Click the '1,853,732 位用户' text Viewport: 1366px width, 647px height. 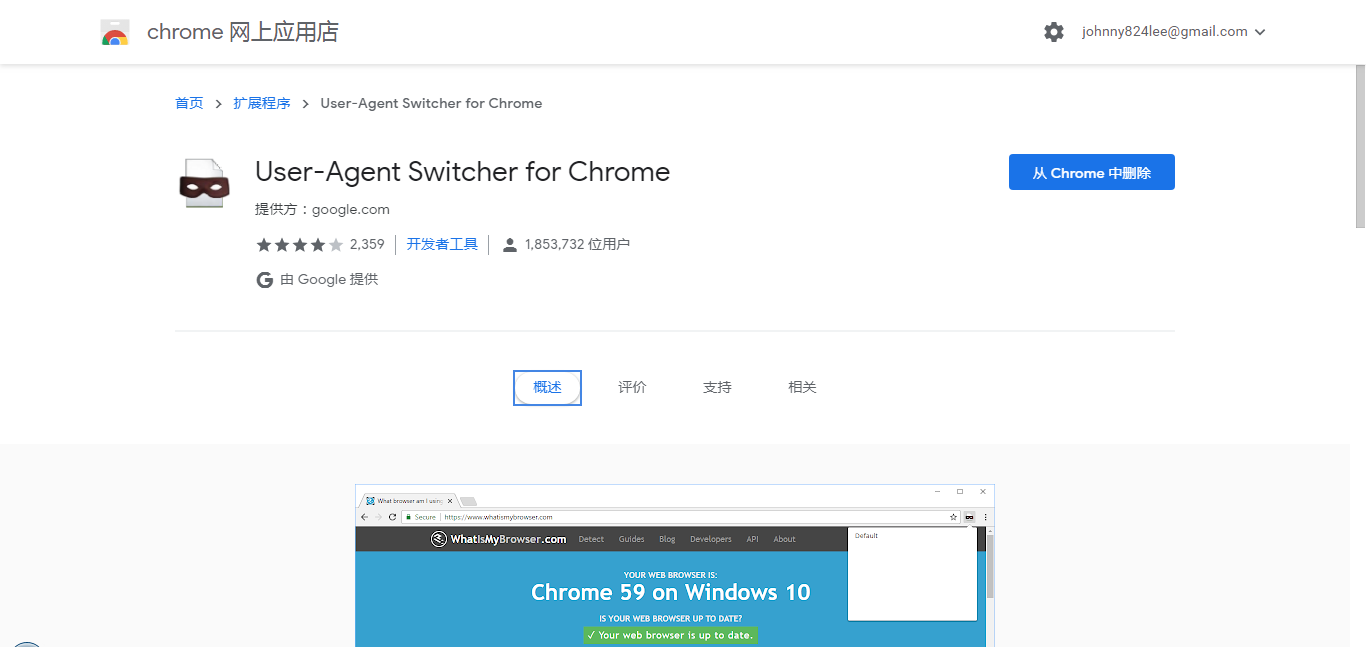[x=577, y=244]
